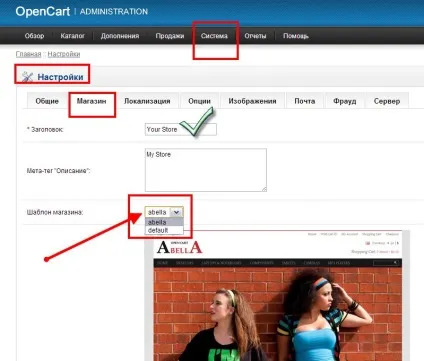Choose abella in the template list
Image resolution: width=424 pixels, height=361 pixels.
click(164, 222)
